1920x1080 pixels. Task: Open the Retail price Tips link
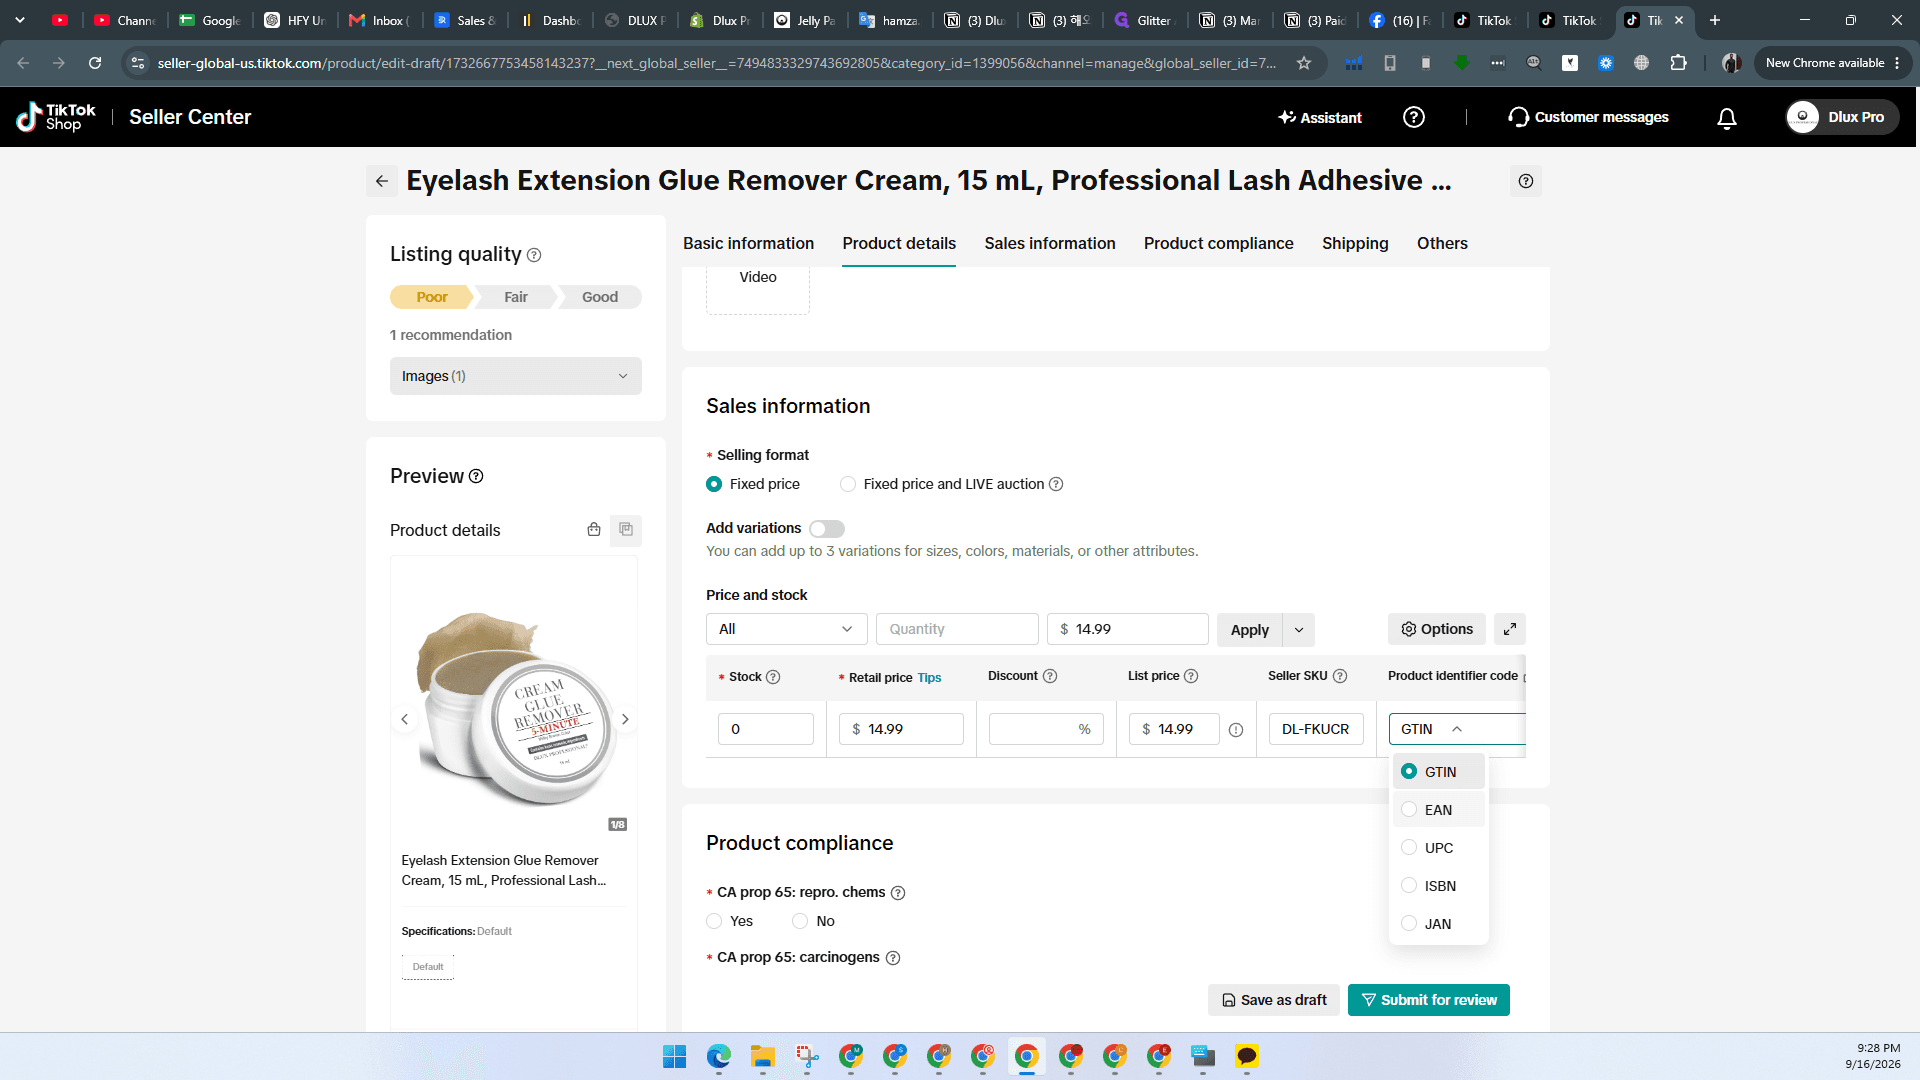click(x=929, y=678)
